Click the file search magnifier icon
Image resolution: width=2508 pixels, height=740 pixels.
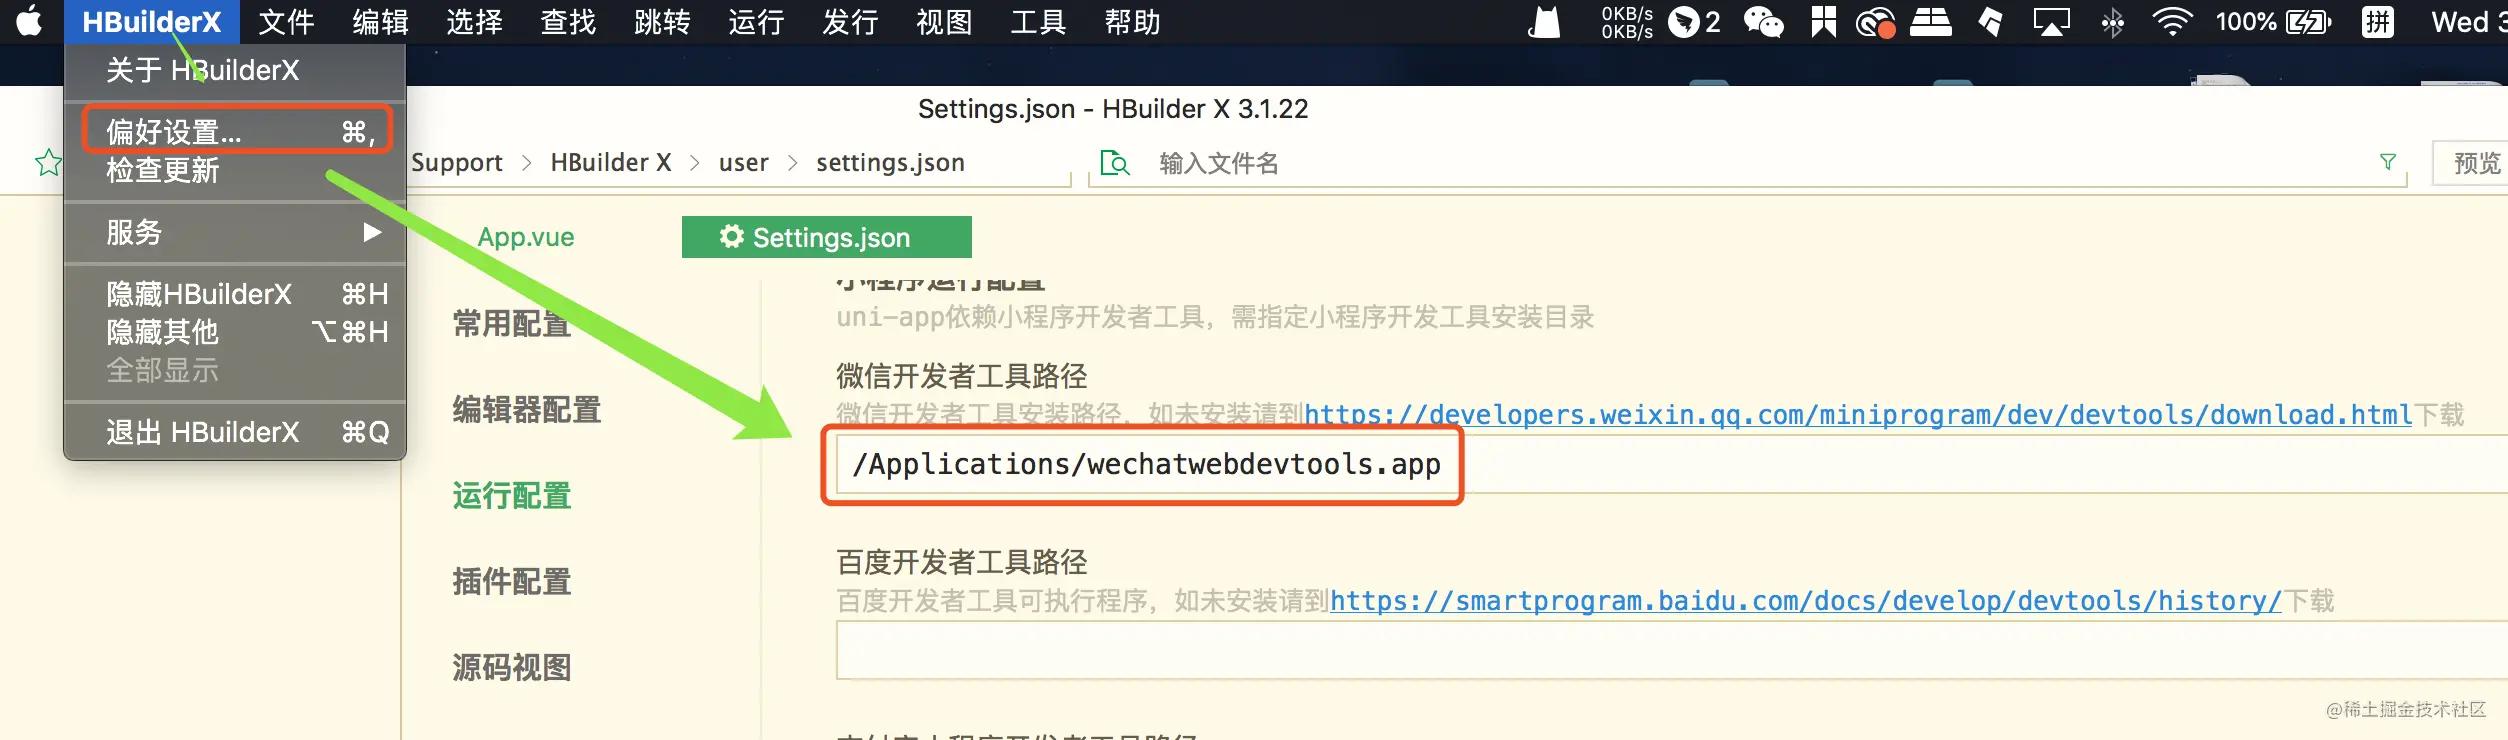pos(1114,163)
